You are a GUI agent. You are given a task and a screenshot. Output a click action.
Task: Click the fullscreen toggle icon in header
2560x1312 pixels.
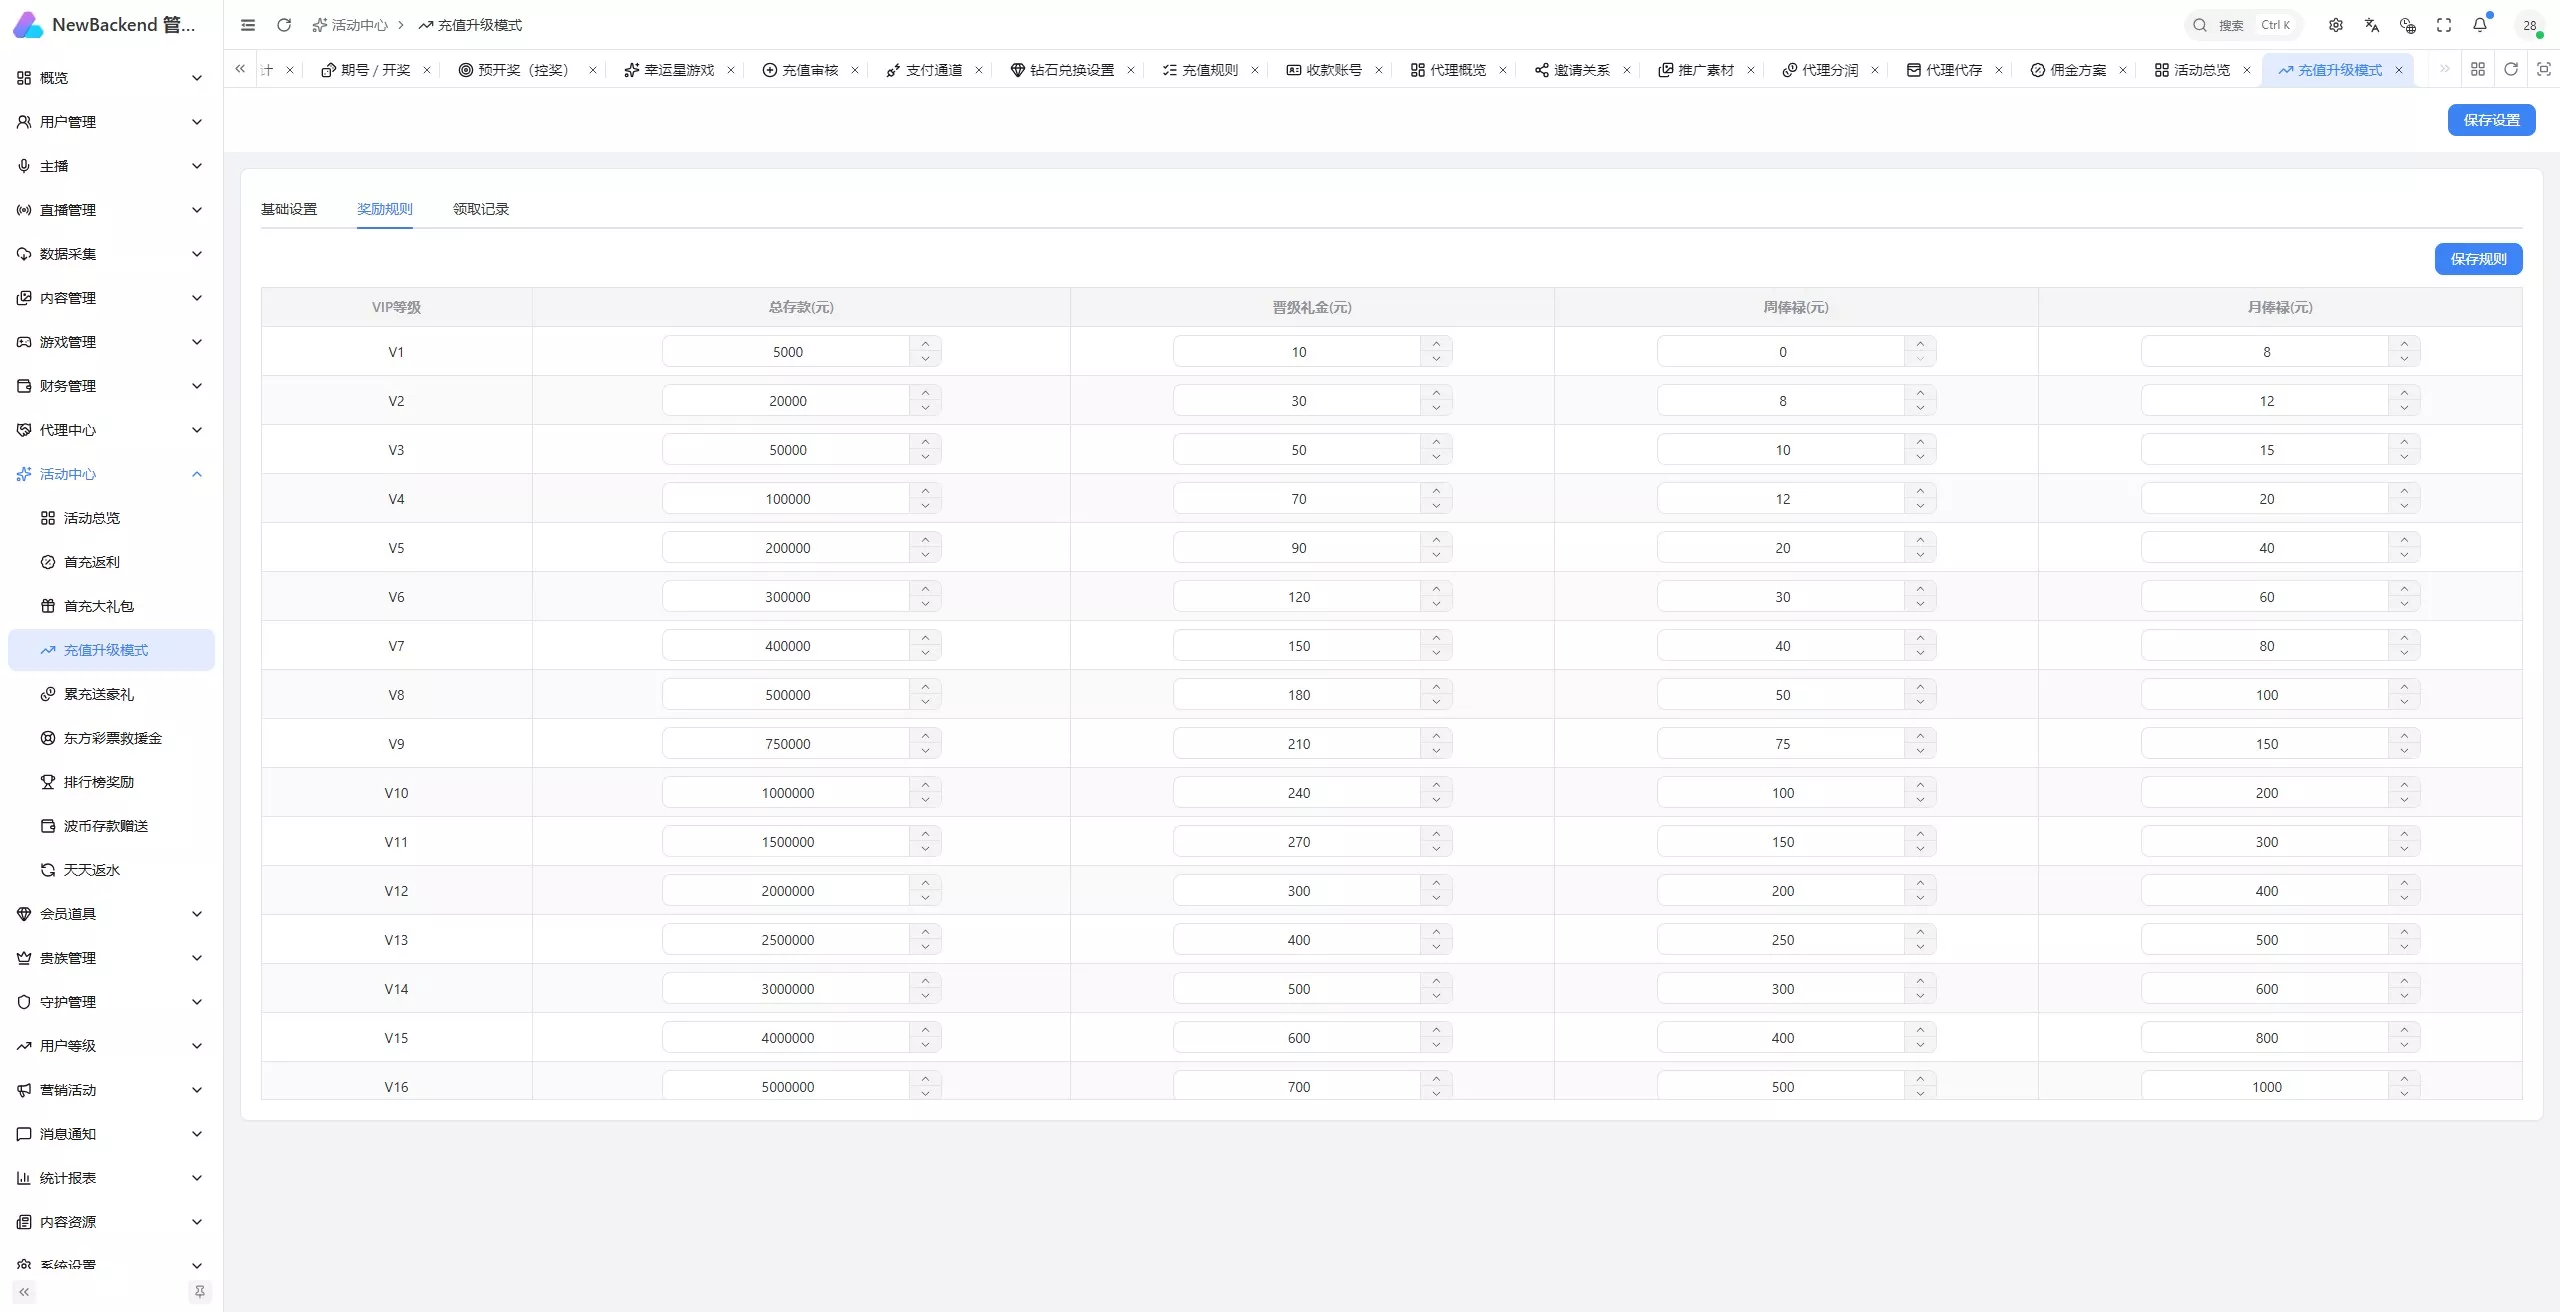2444,25
